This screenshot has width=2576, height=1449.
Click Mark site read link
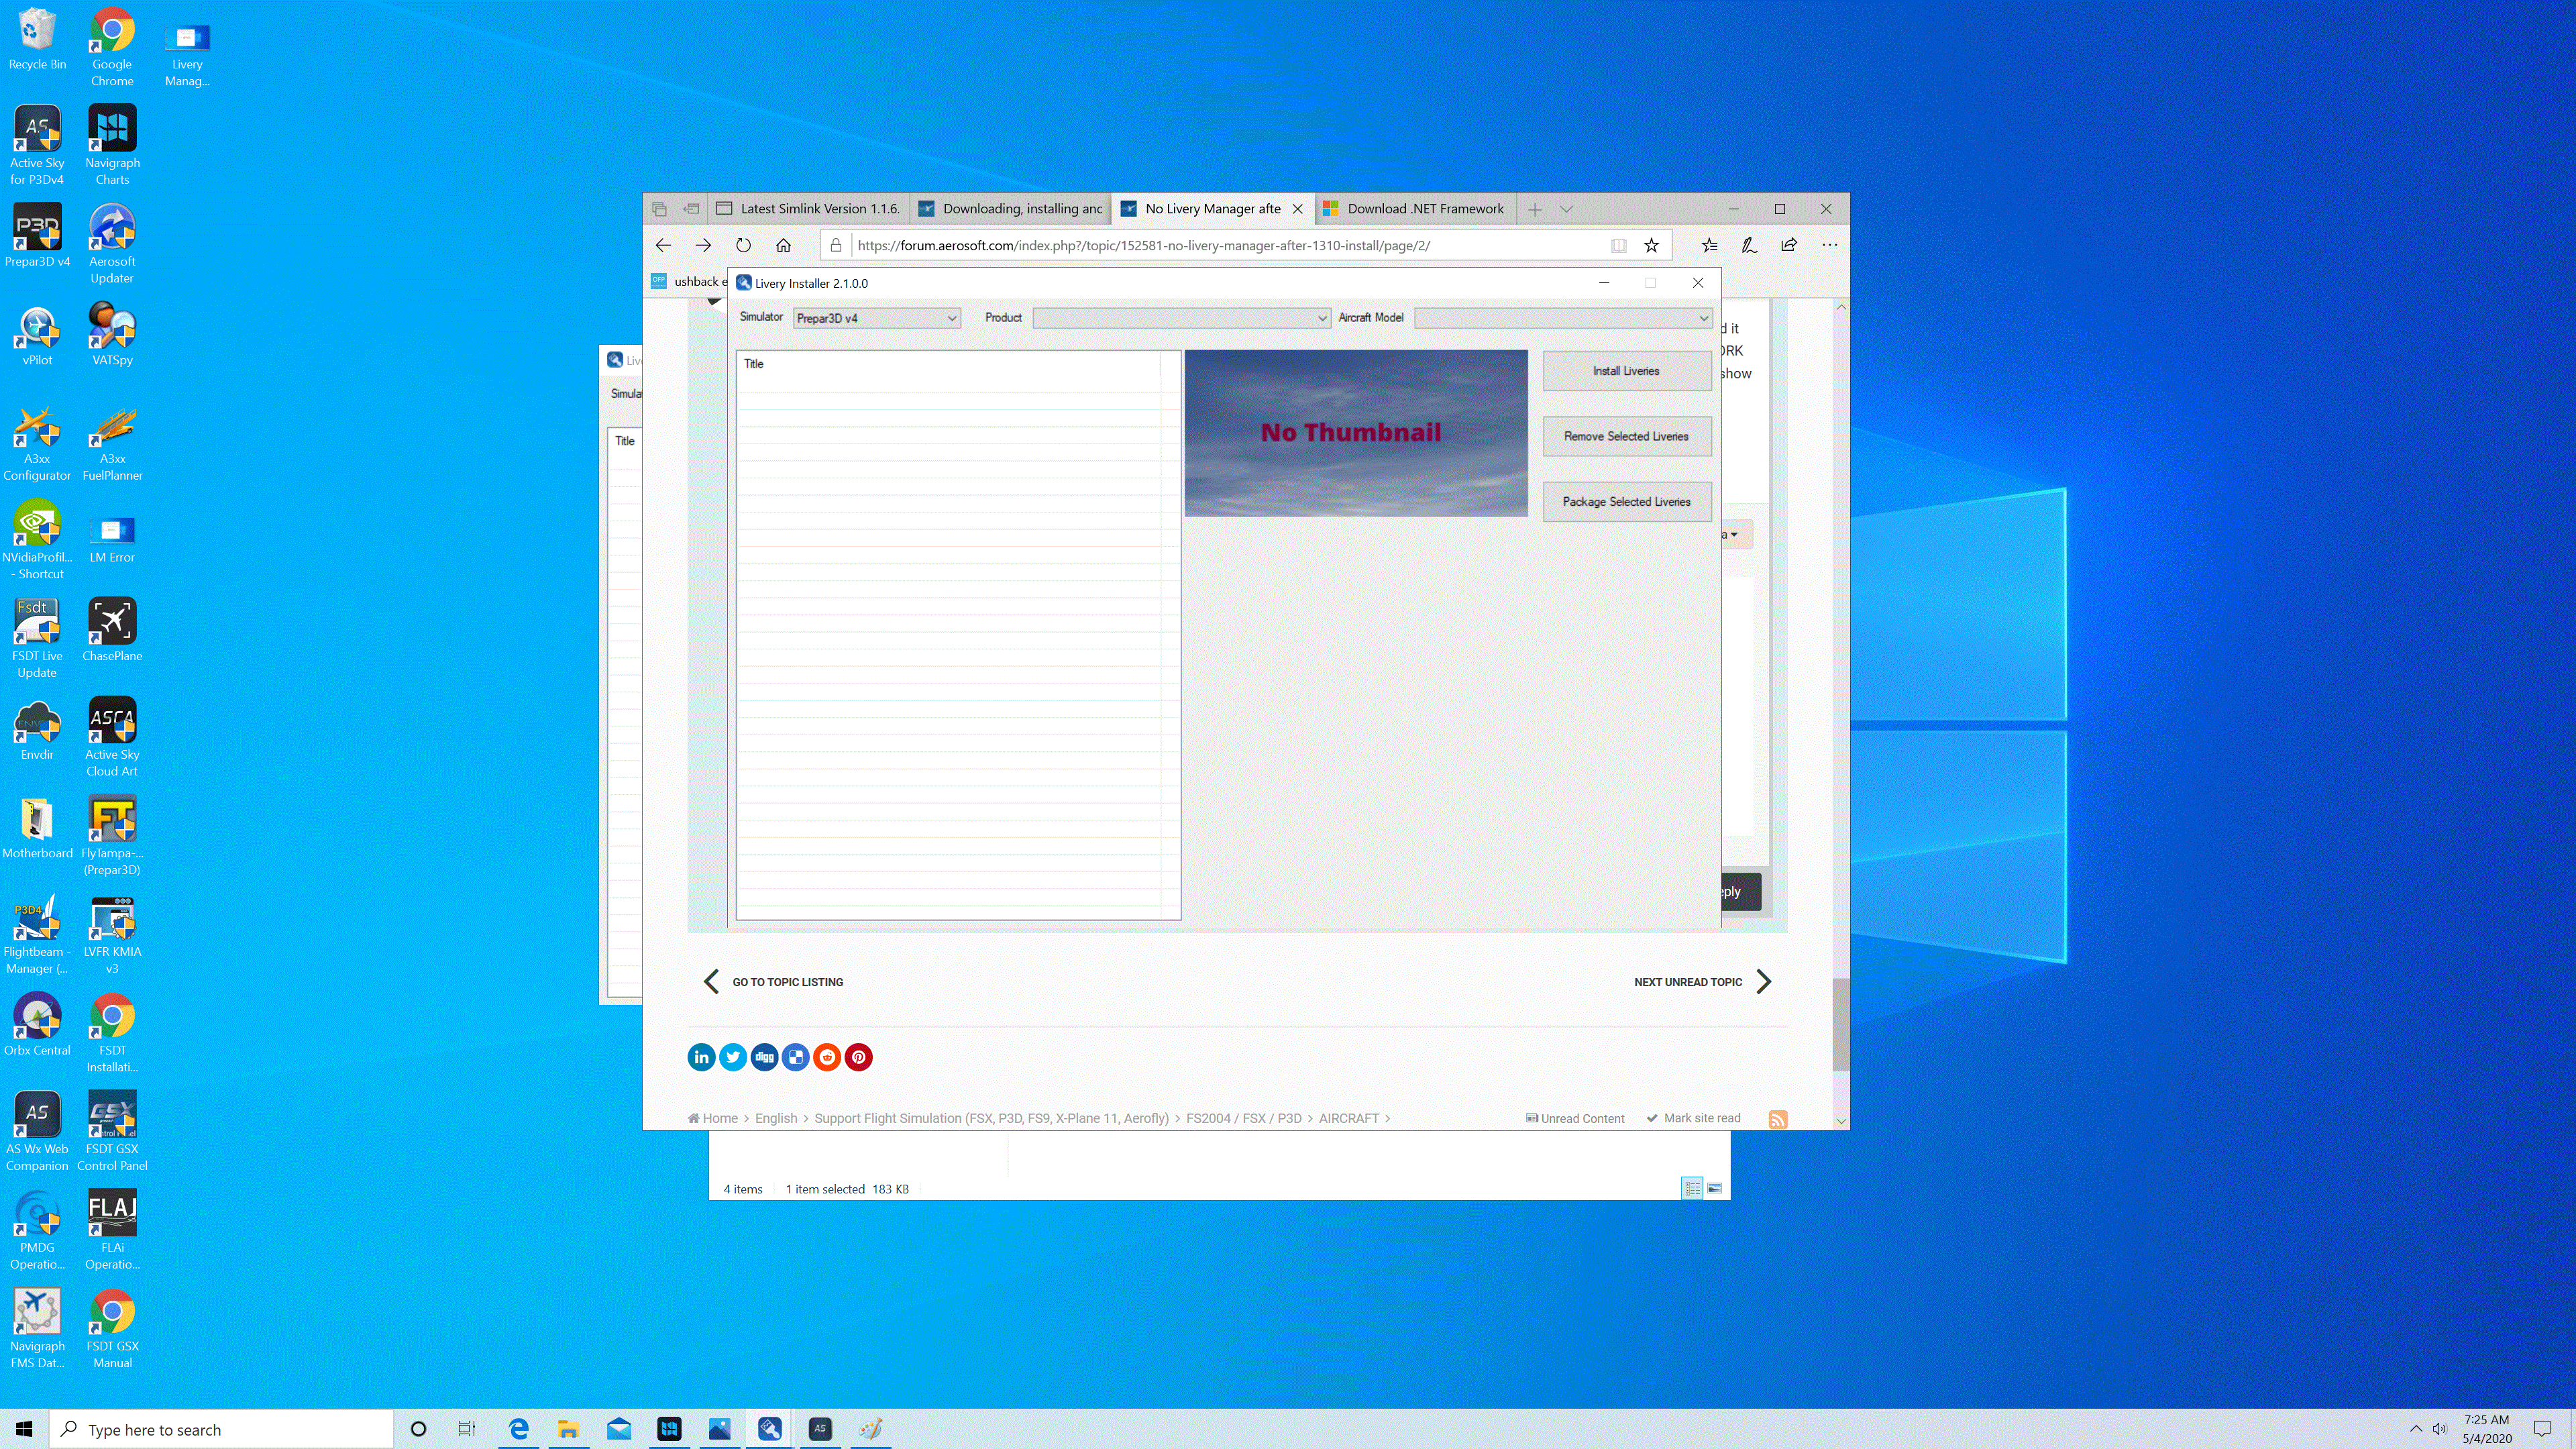coord(1693,1119)
